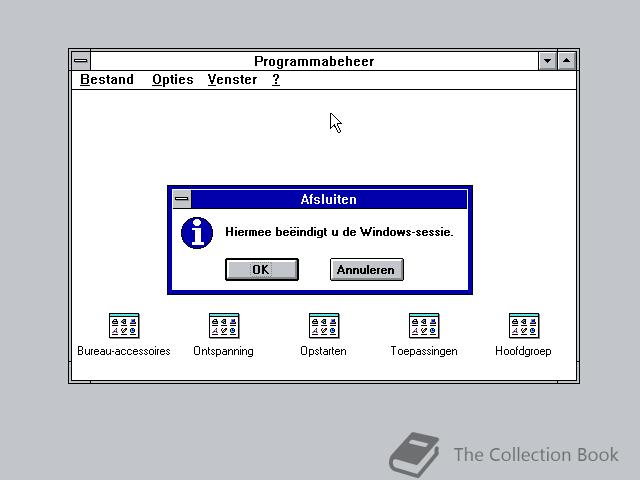Click the Afsluiten dialog title bar
This screenshot has width=640, height=480.
329,199
